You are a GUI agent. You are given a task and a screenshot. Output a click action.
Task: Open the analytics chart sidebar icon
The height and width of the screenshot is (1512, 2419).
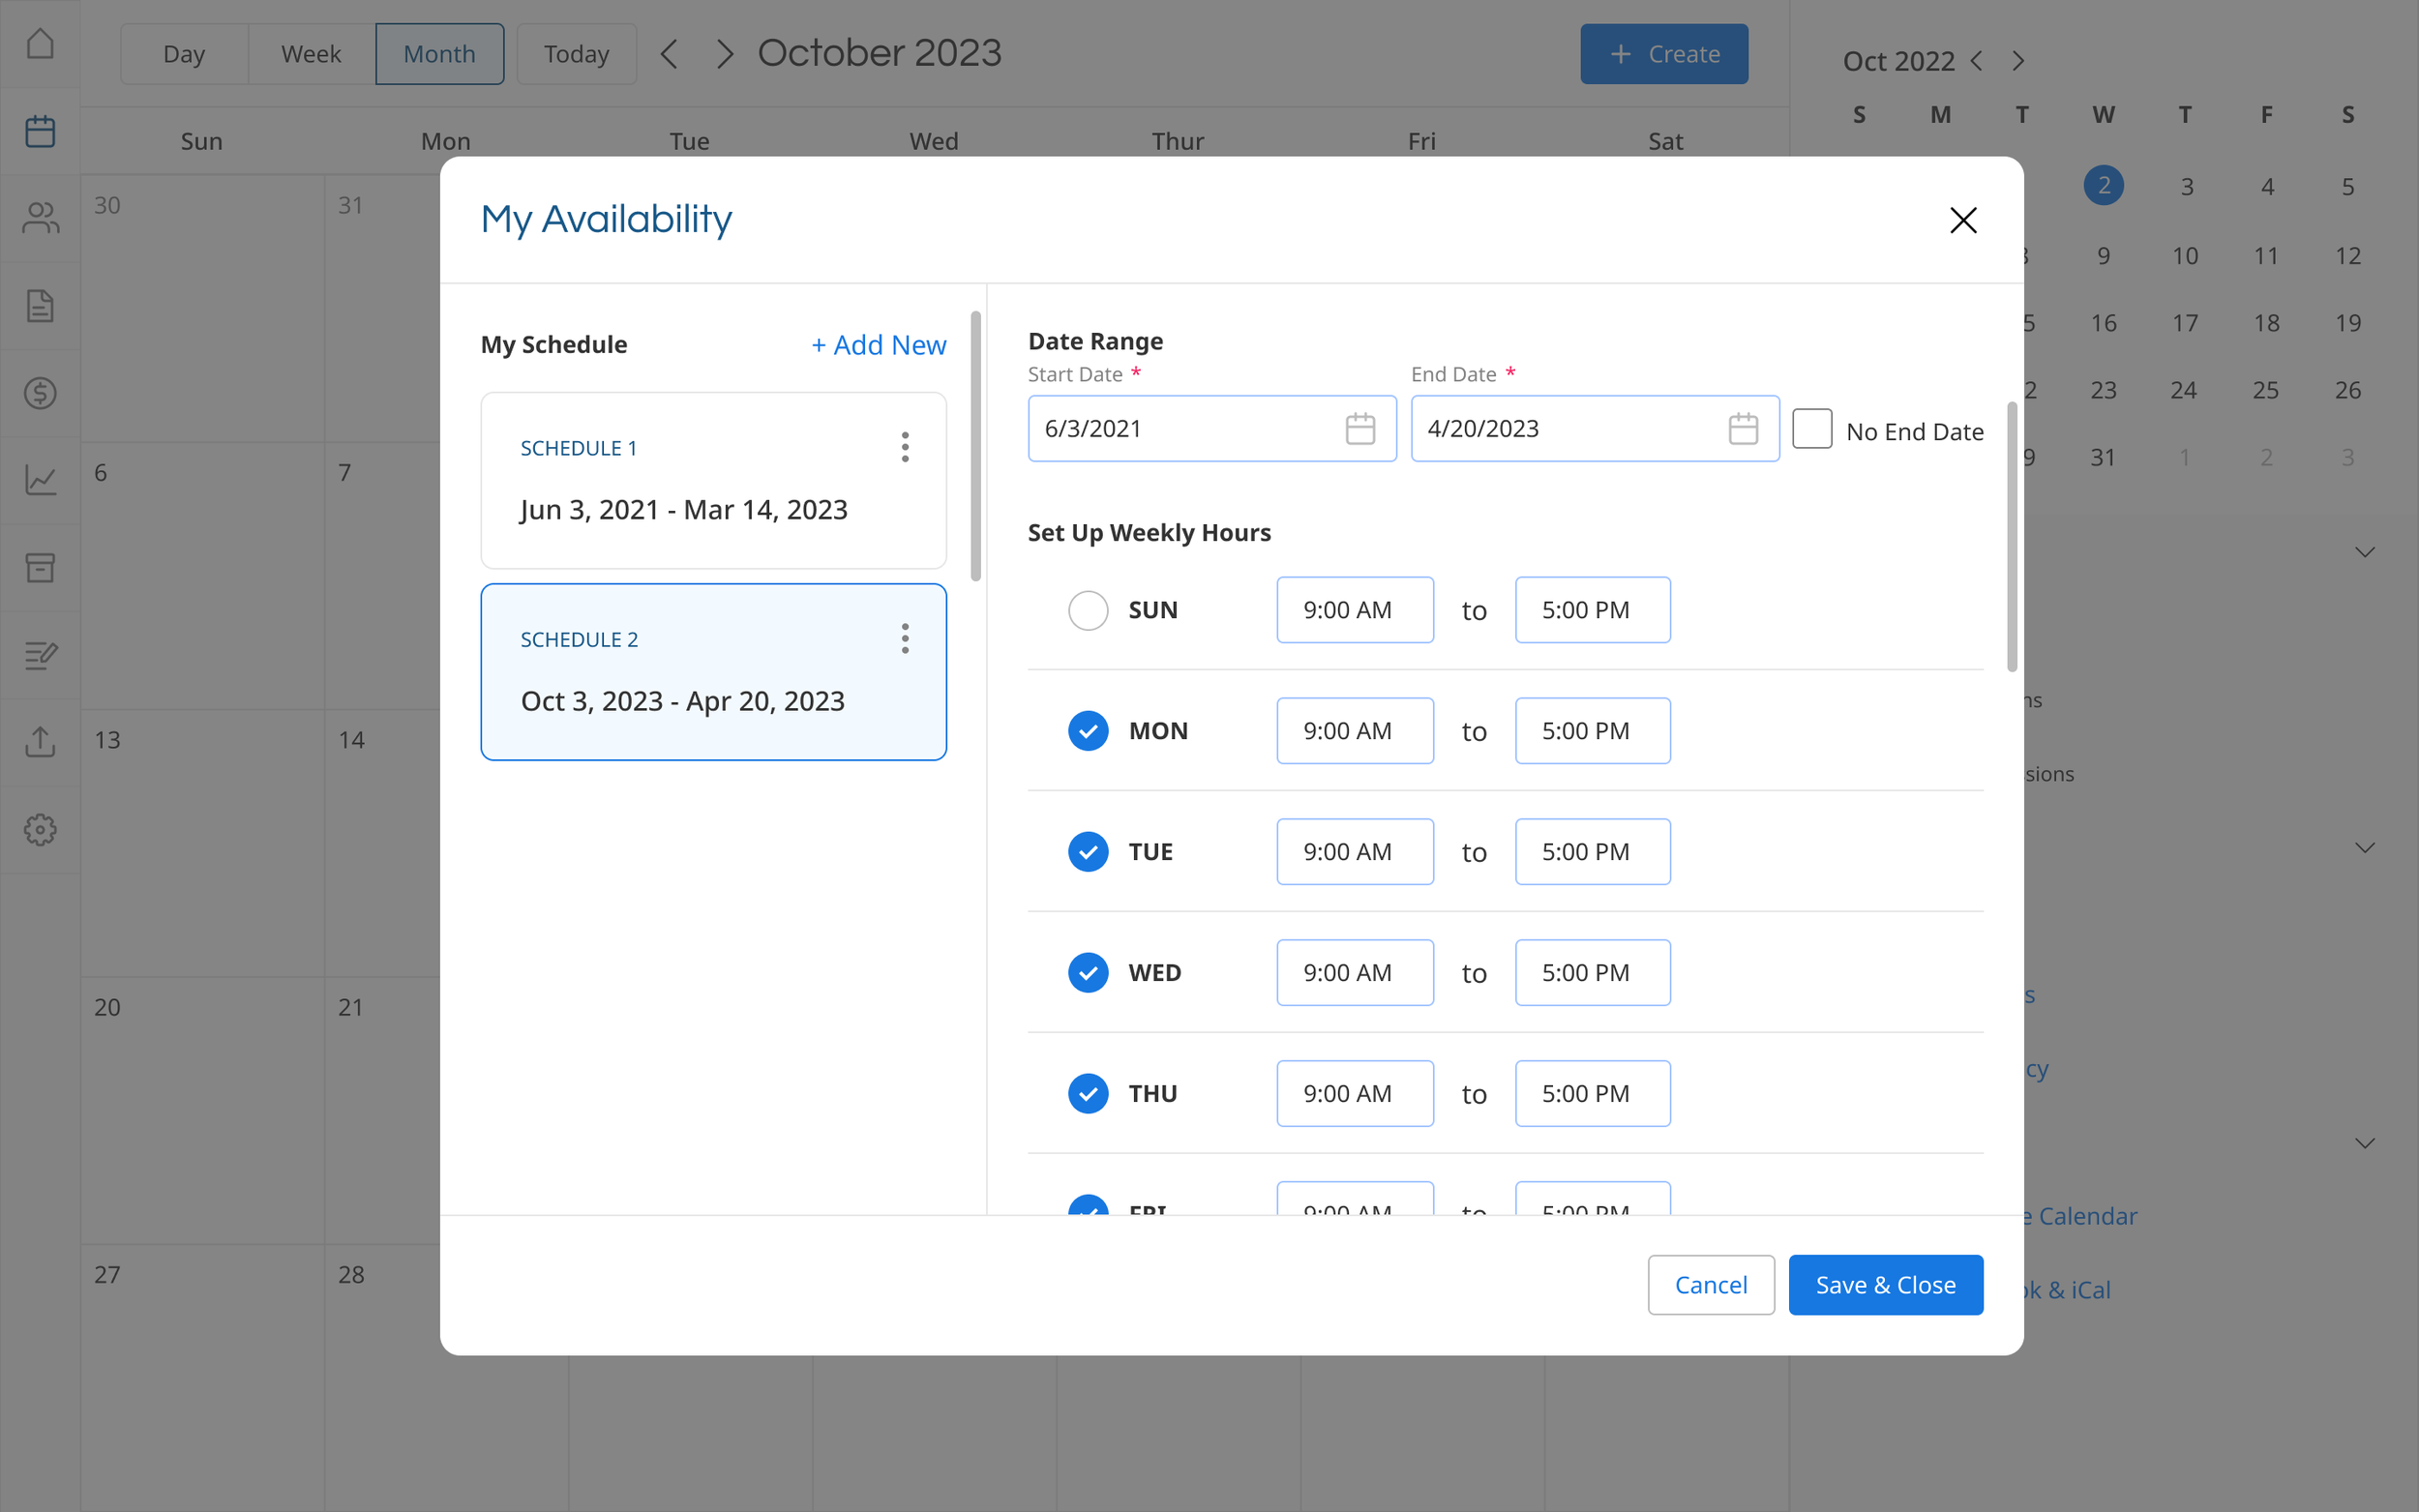coord(40,480)
